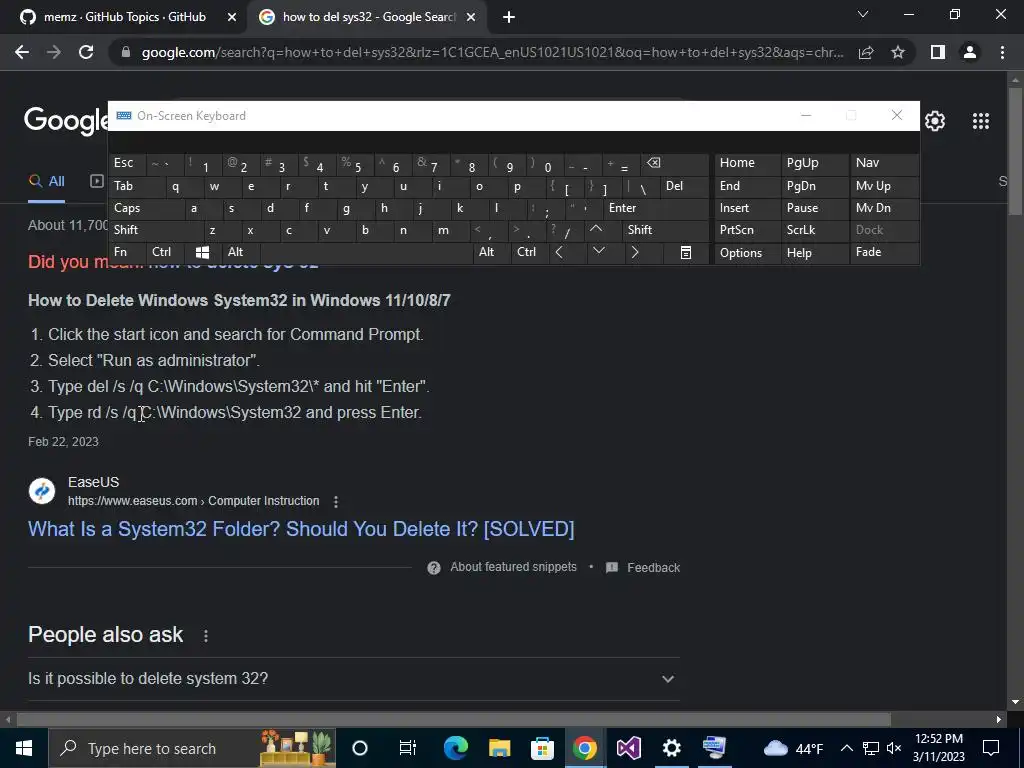Viewport: 1024px width, 768px height.
Task: Toggle the Nav key on On-Screen Keyboard
Action: click(884, 163)
